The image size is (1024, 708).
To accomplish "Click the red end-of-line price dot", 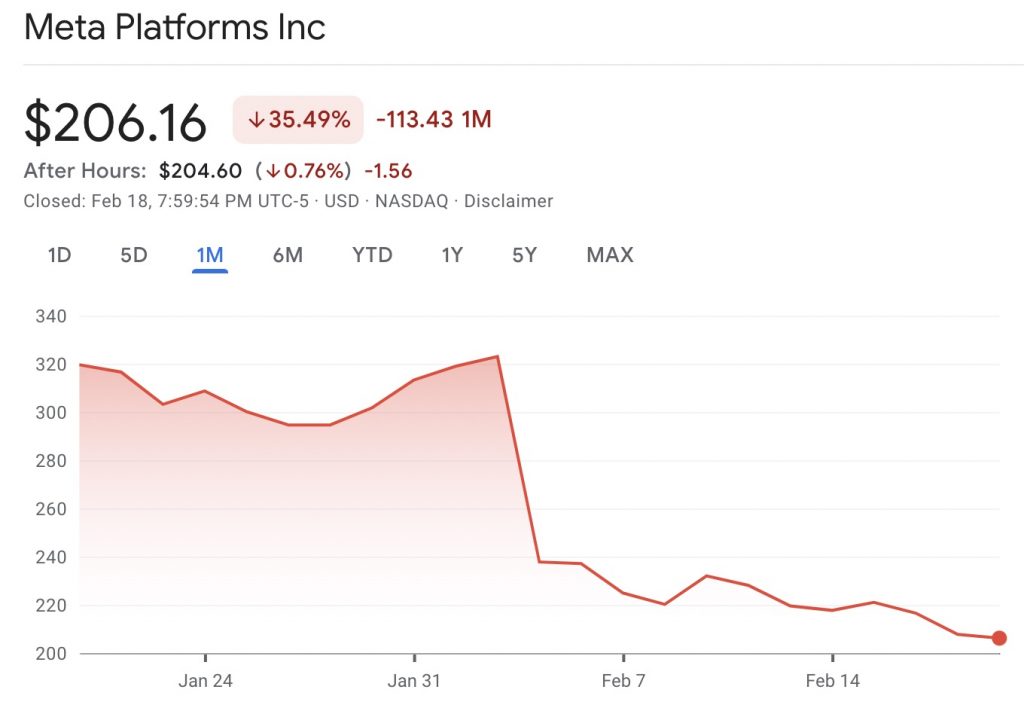I will pos(998,638).
